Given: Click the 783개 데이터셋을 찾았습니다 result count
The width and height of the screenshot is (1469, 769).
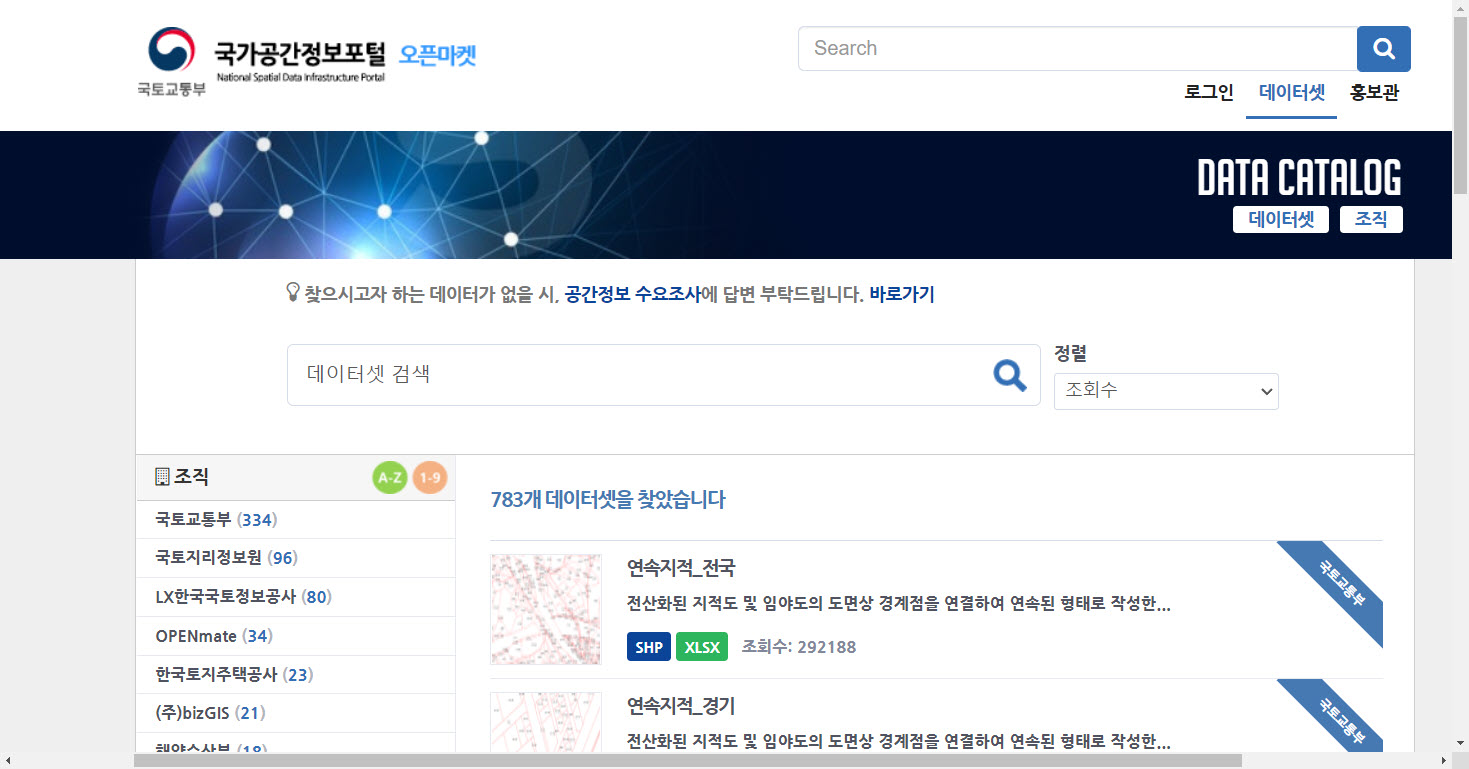Looking at the screenshot, I should (608, 500).
